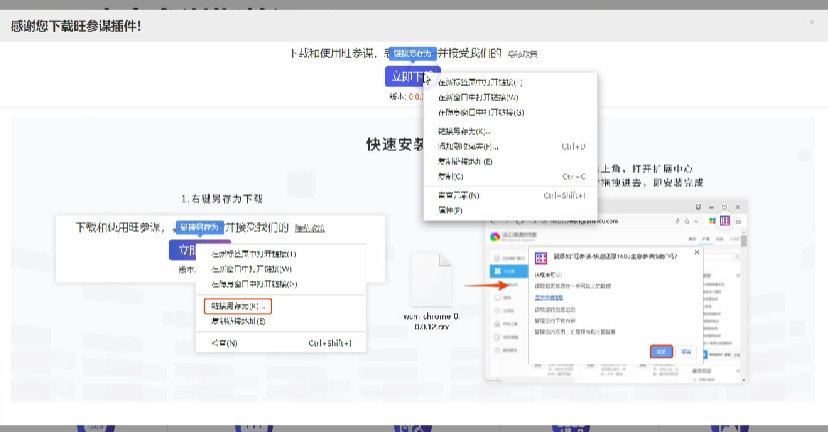
Task: Click the 1.右键另存为下载 step caption
Action: 222,199
